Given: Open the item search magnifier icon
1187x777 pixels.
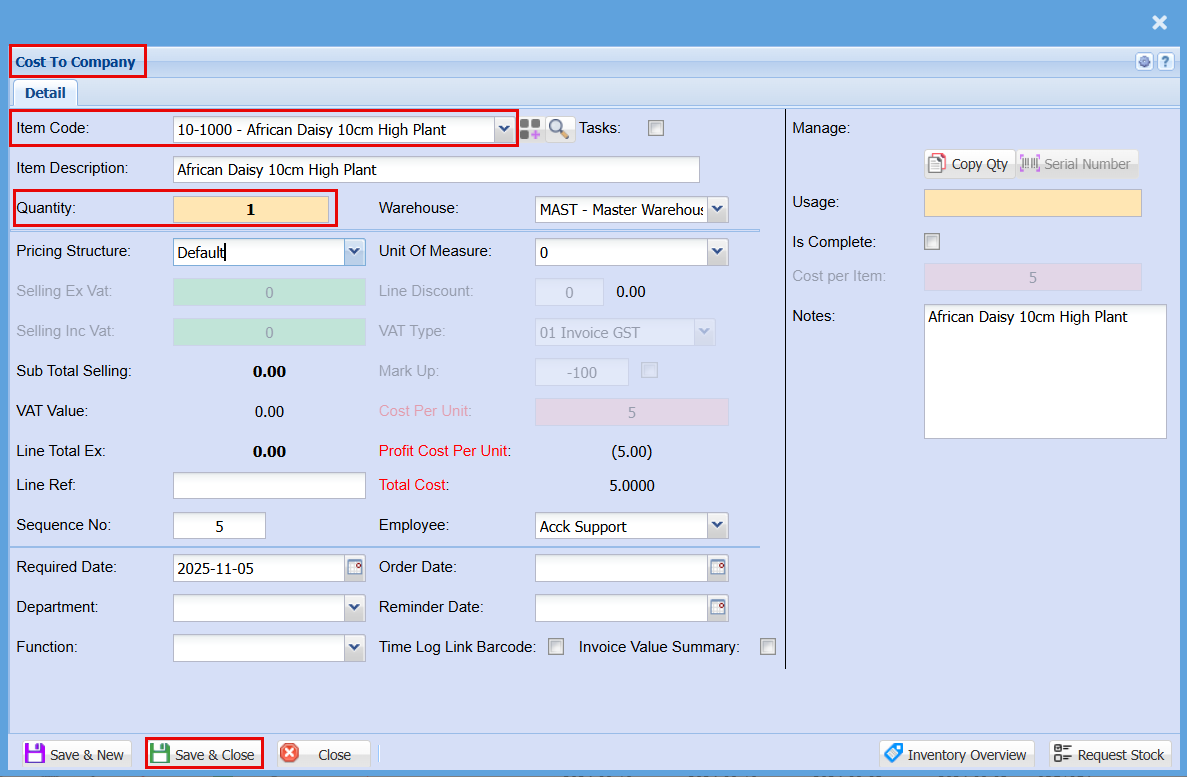Looking at the screenshot, I should pos(559,129).
